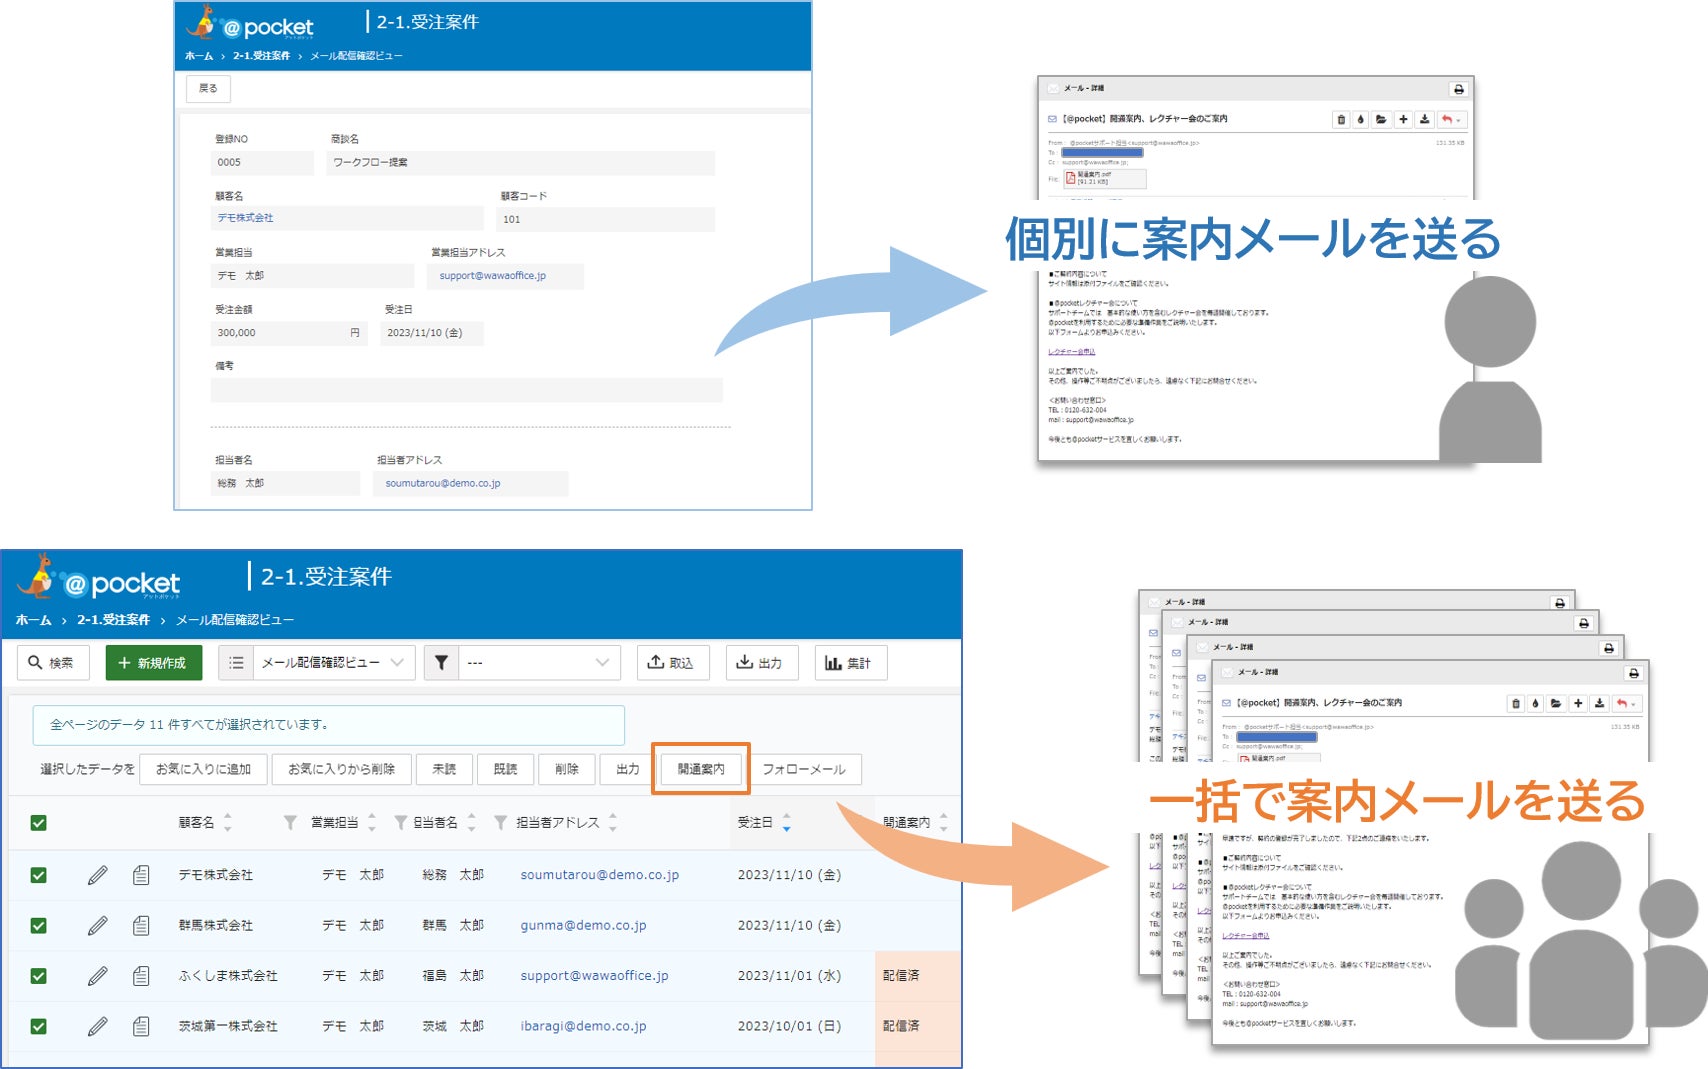The width and height of the screenshot is (1708, 1069).
Task: Click the gunma@demo.co.jp address in the list
Action: [583, 926]
